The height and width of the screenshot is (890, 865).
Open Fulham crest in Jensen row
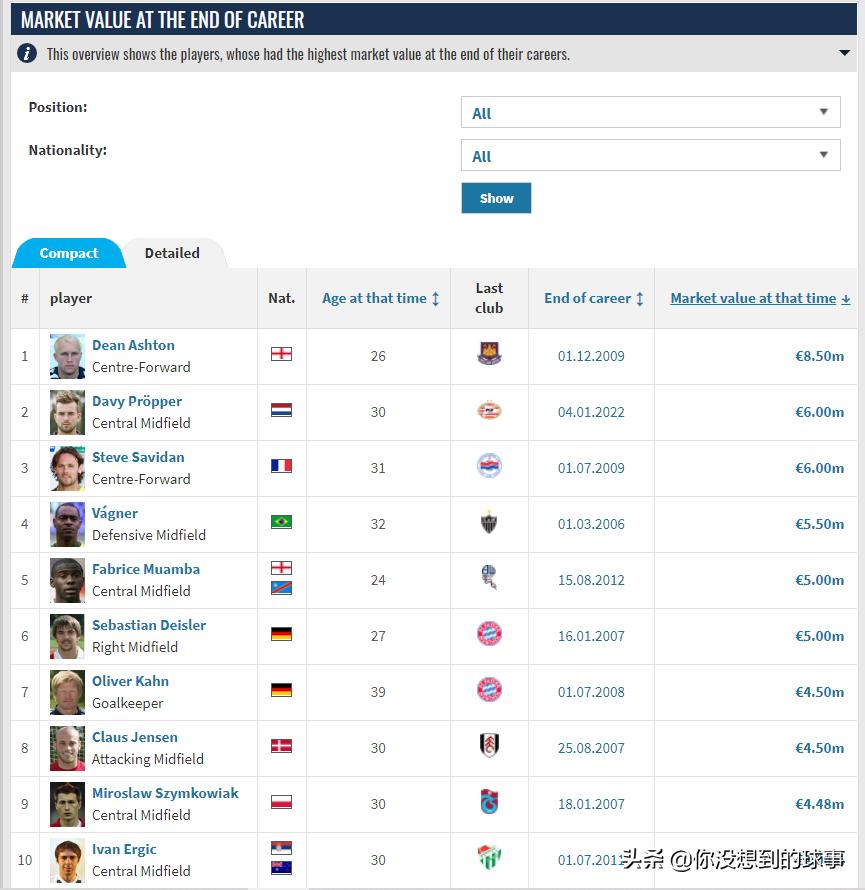coord(489,746)
